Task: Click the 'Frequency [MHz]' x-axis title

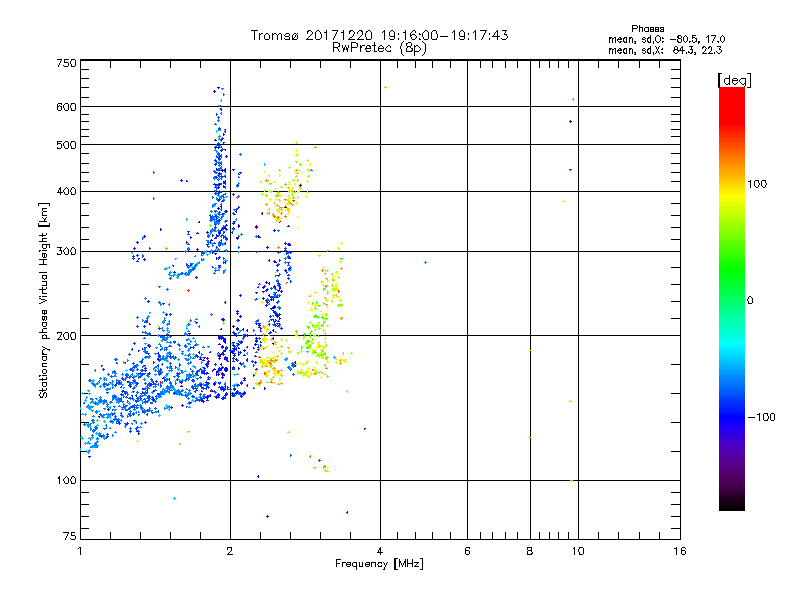Action: (x=379, y=564)
